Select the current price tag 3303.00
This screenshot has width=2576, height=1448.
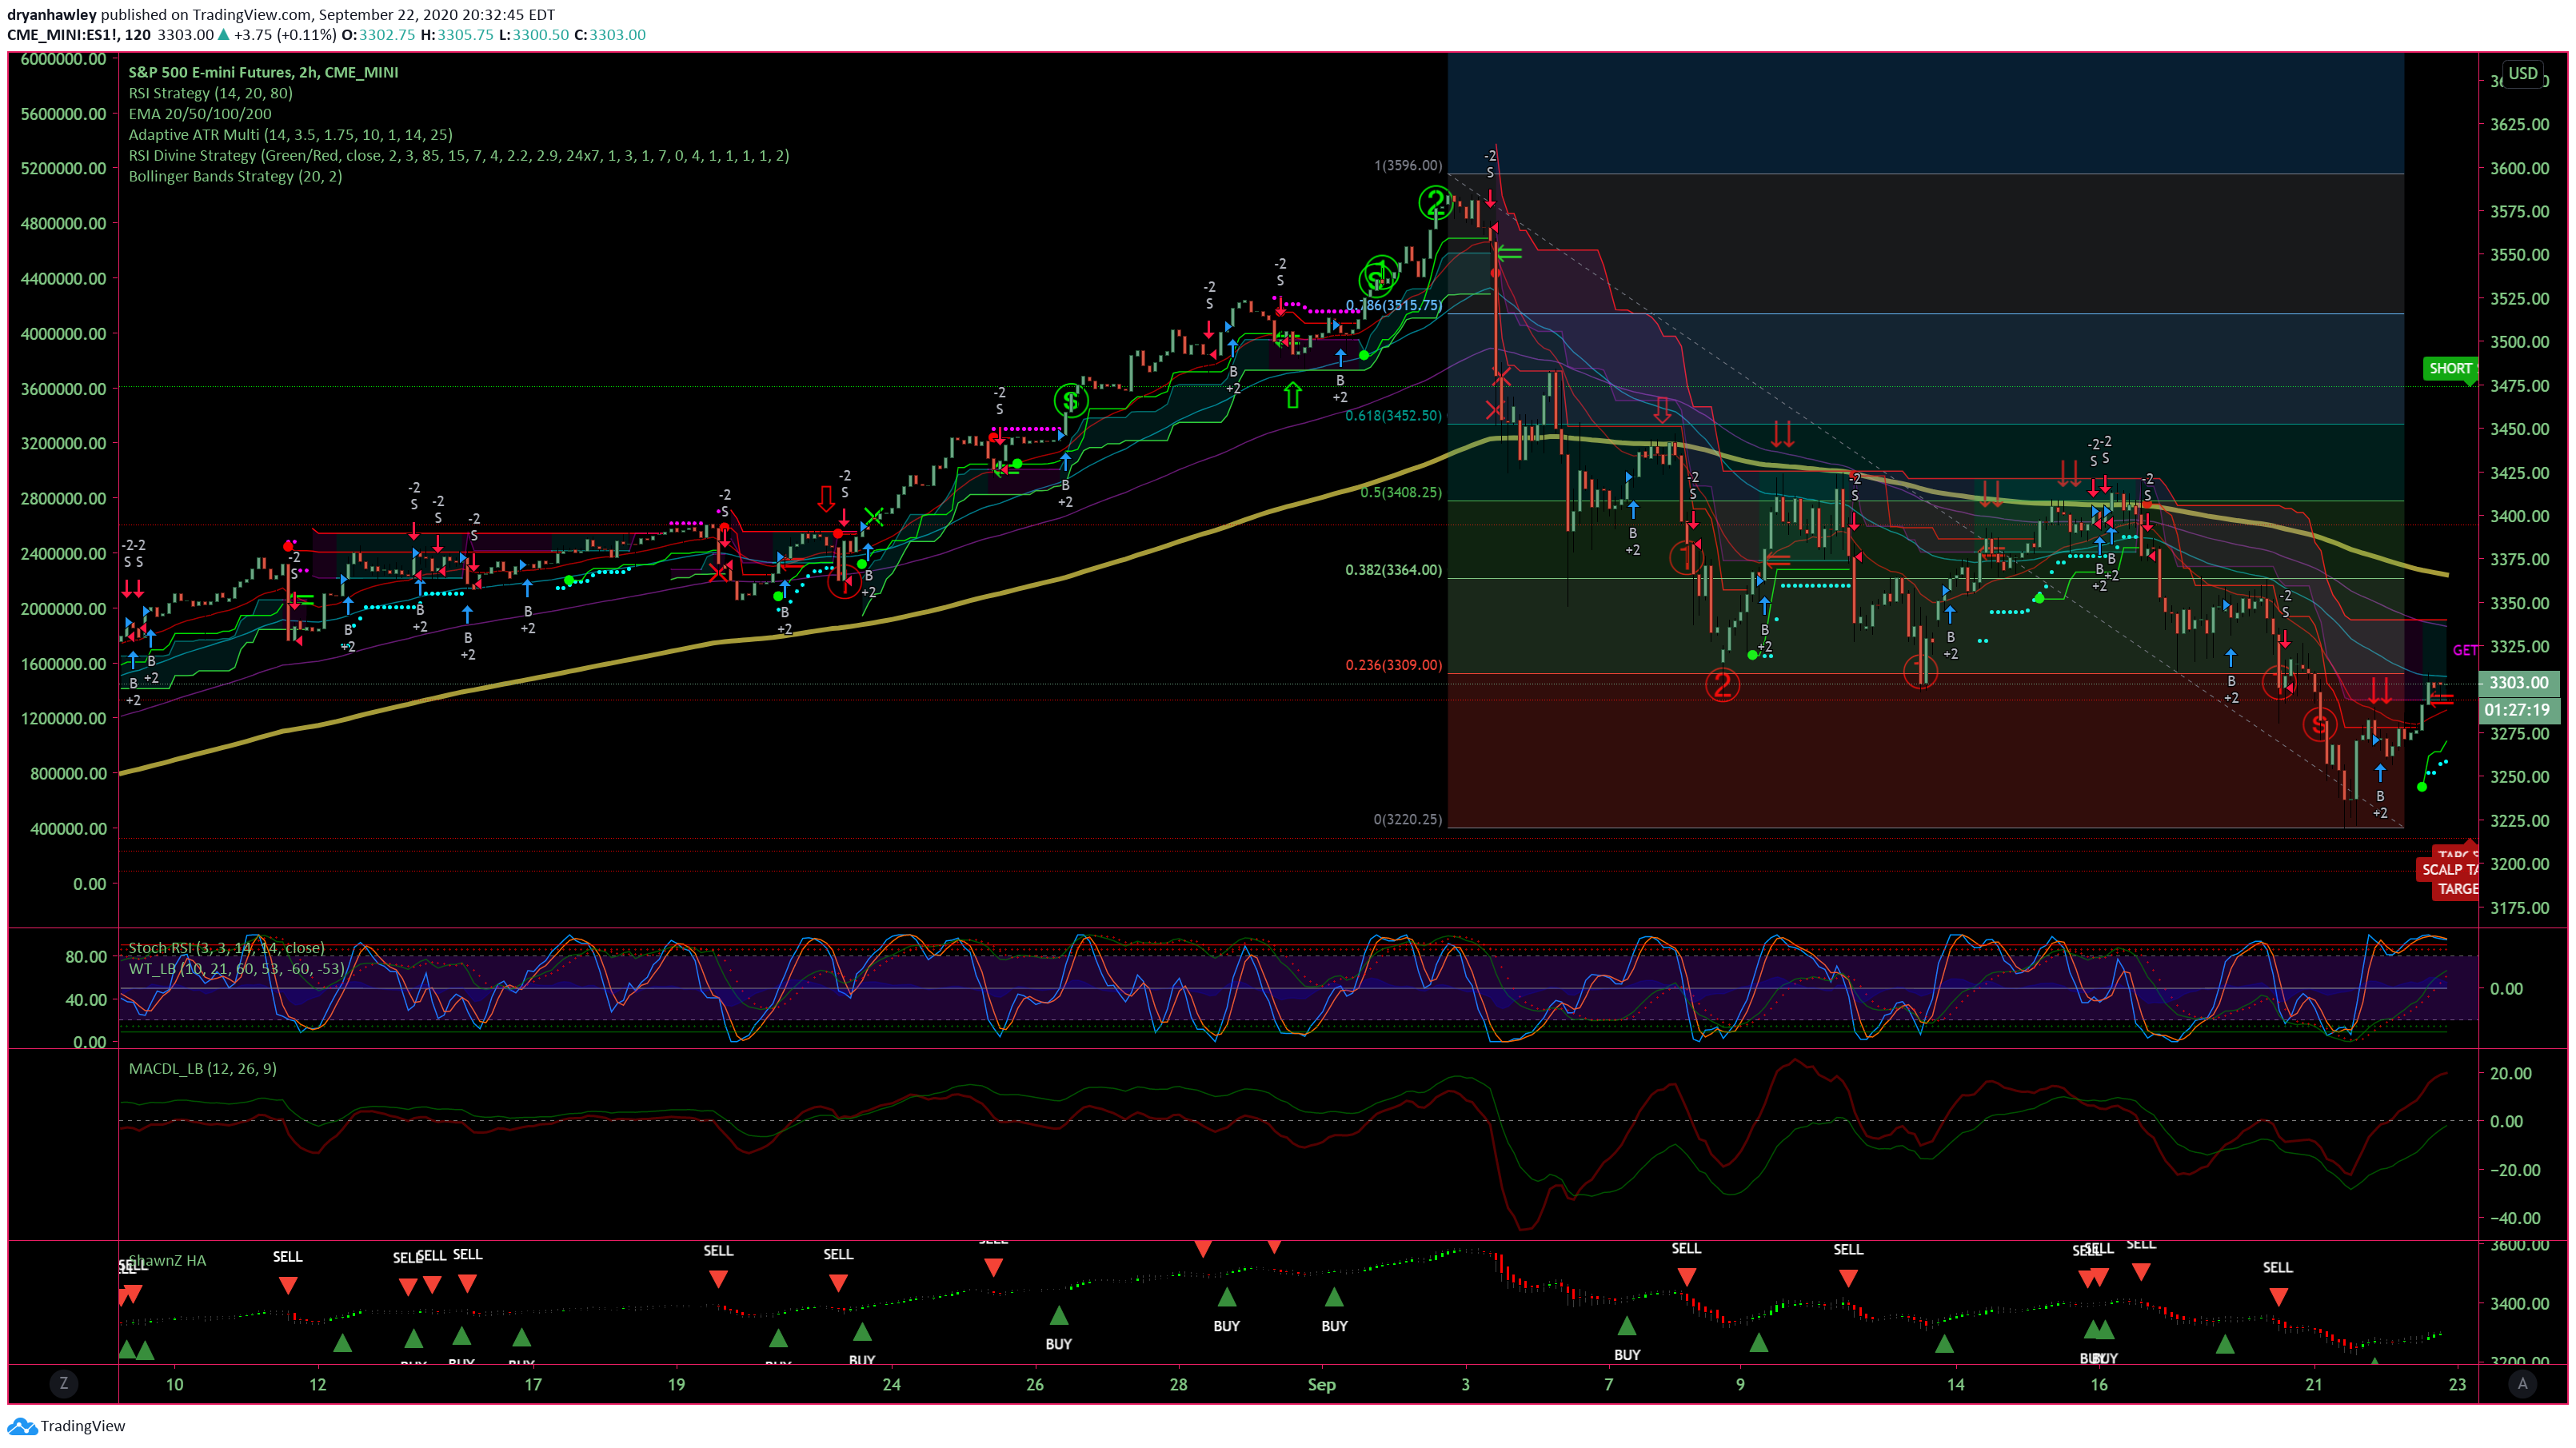2519,683
